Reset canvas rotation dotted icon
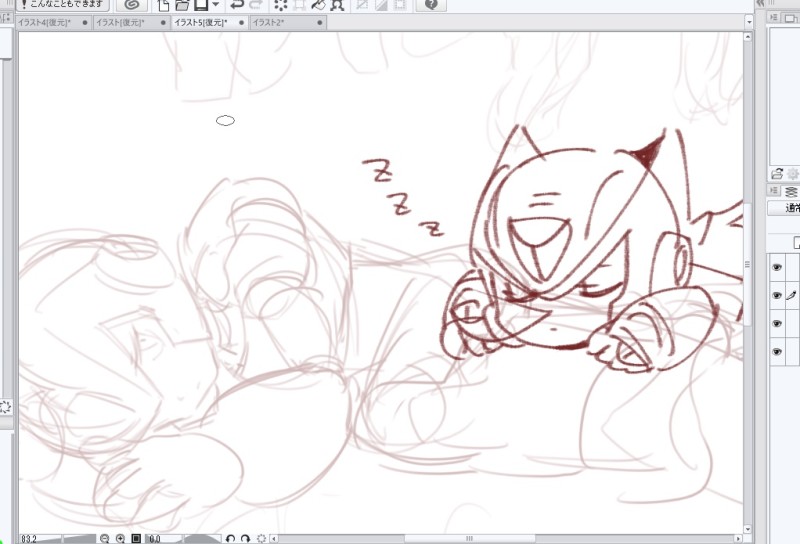 (x=261, y=539)
